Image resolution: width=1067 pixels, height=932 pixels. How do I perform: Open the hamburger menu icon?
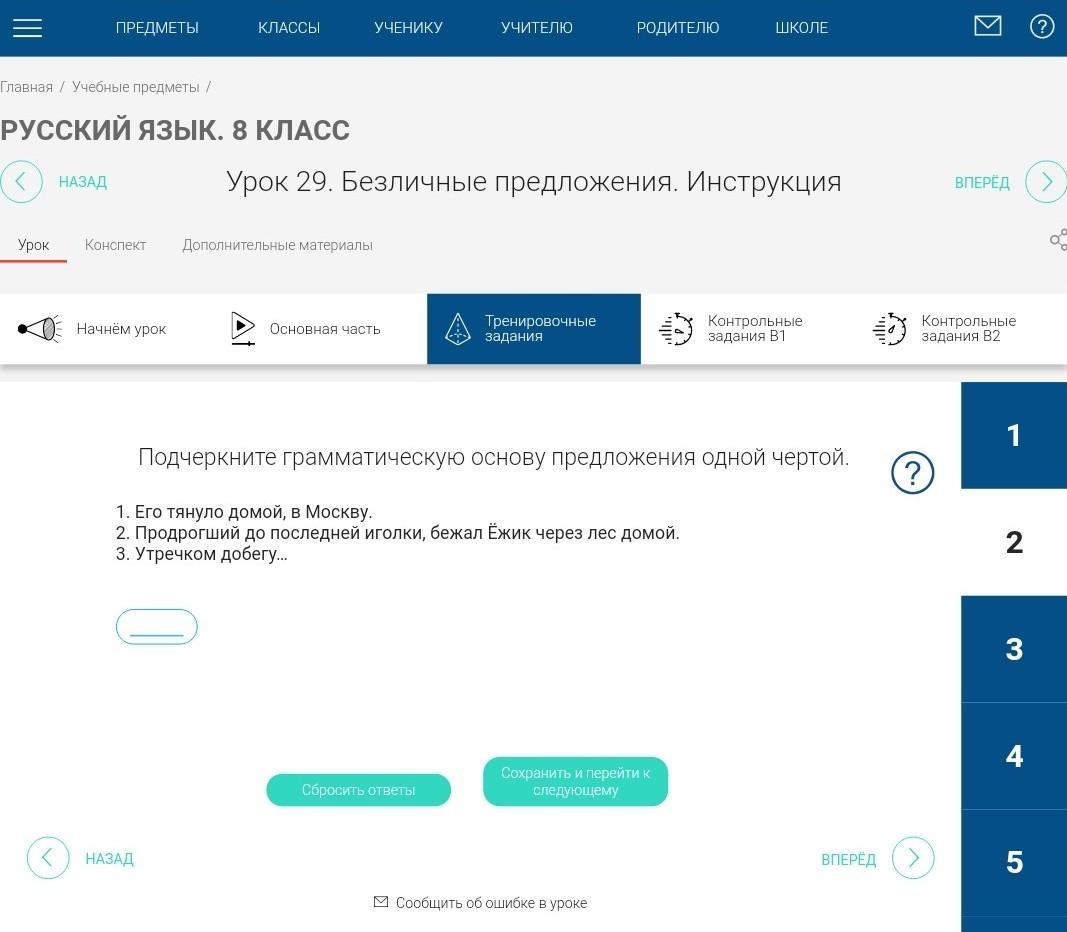point(27,28)
